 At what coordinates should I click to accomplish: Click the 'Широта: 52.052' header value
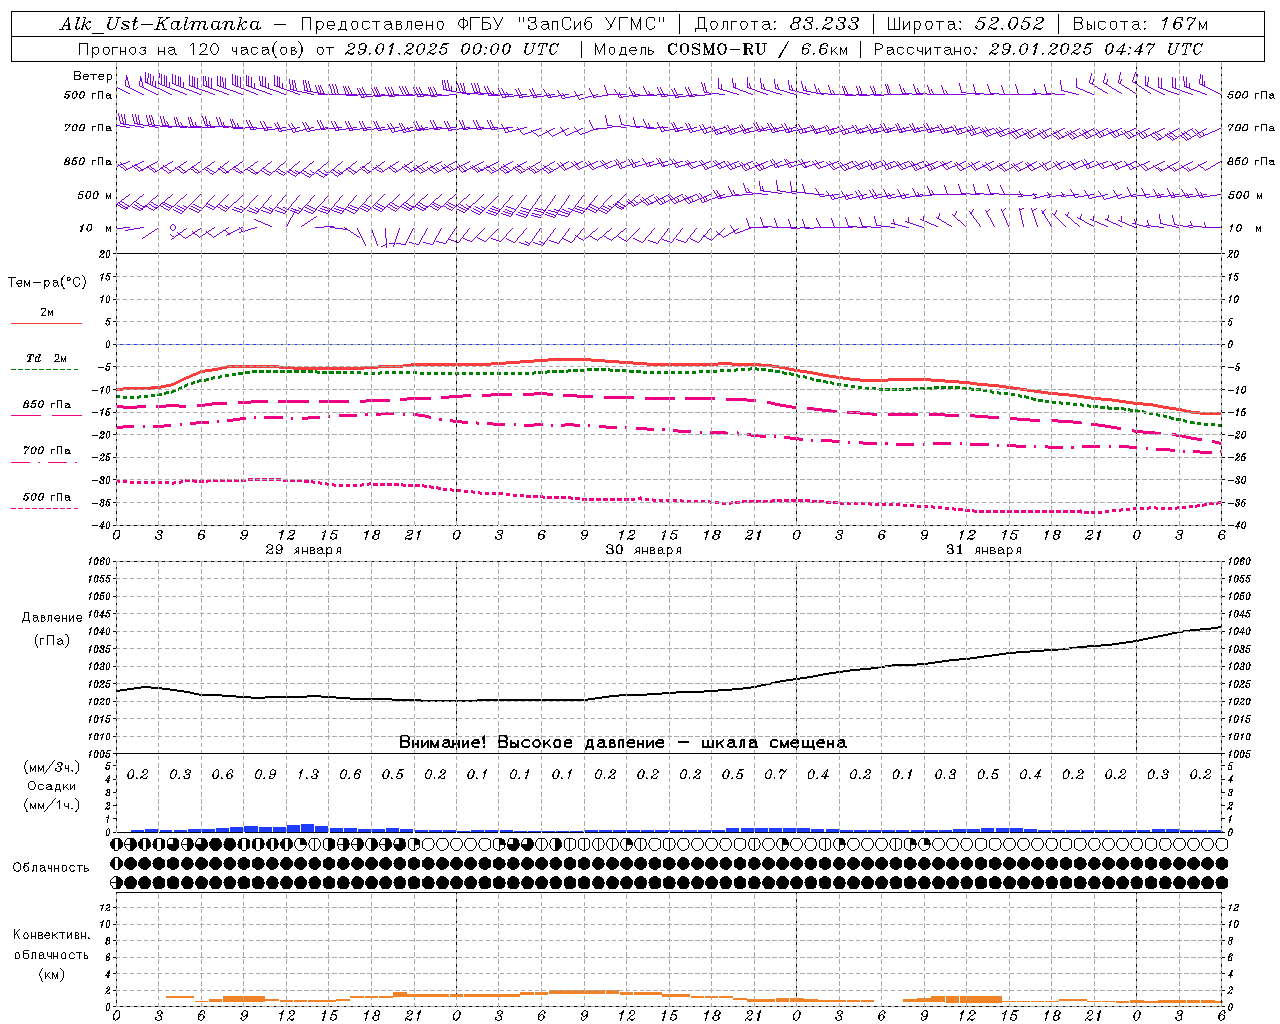(x=966, y=24)
